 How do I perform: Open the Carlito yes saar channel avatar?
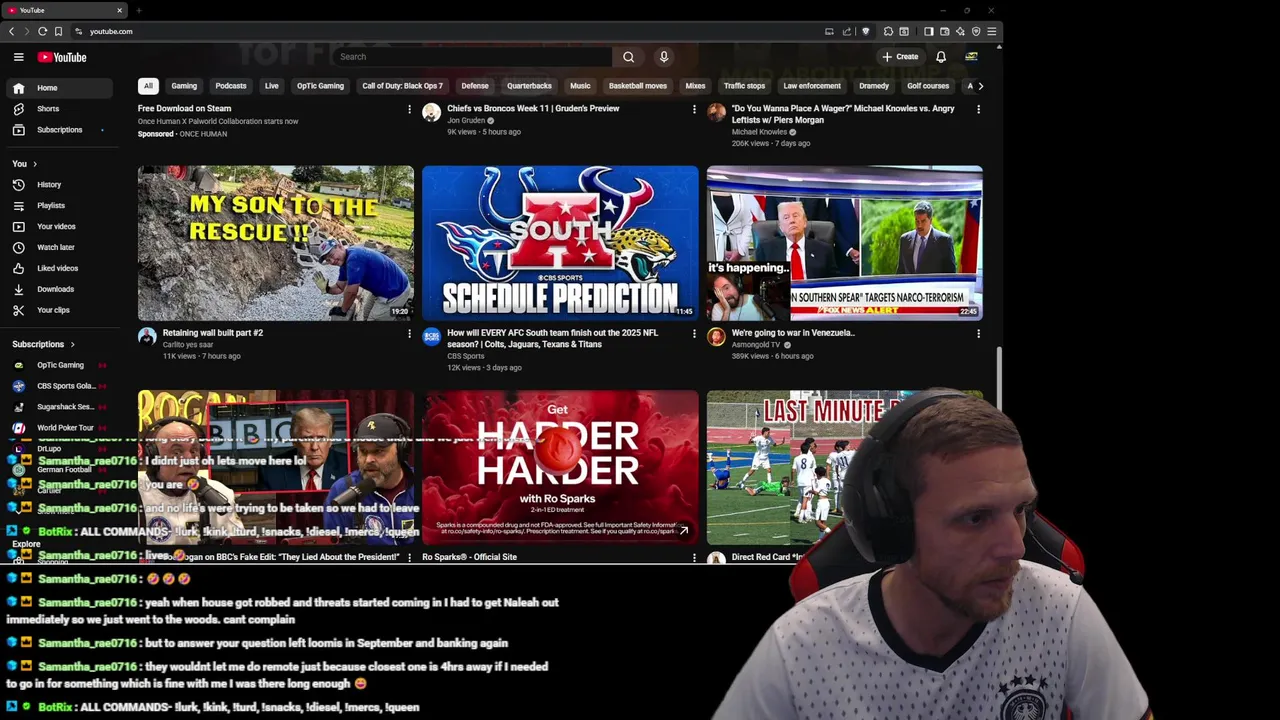click(147, 336)
